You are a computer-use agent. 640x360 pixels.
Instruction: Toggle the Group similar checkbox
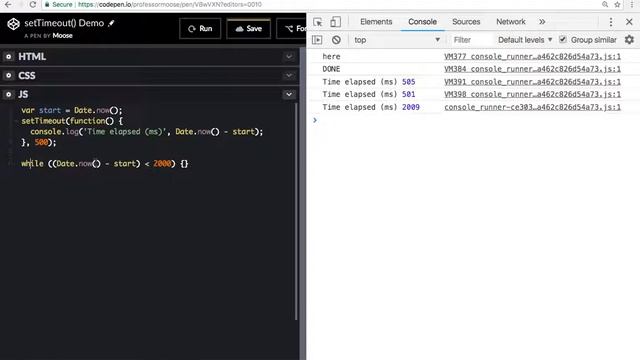tap(562, 40)
